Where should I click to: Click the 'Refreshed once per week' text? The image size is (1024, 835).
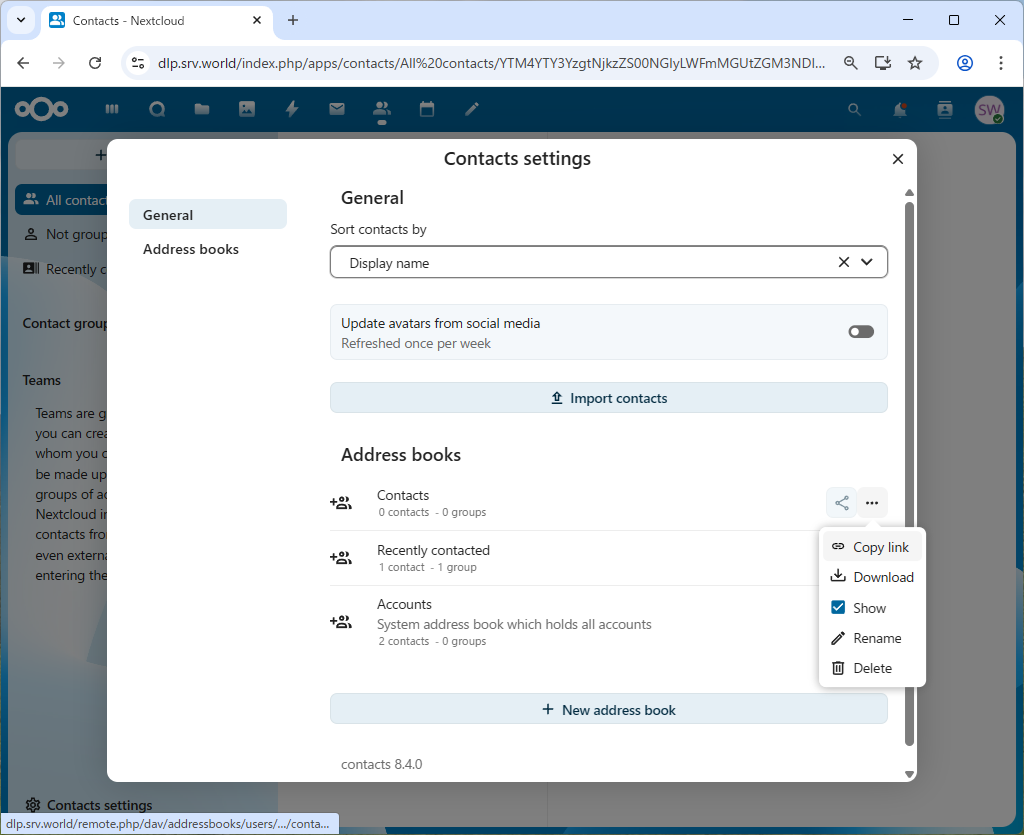415,343
